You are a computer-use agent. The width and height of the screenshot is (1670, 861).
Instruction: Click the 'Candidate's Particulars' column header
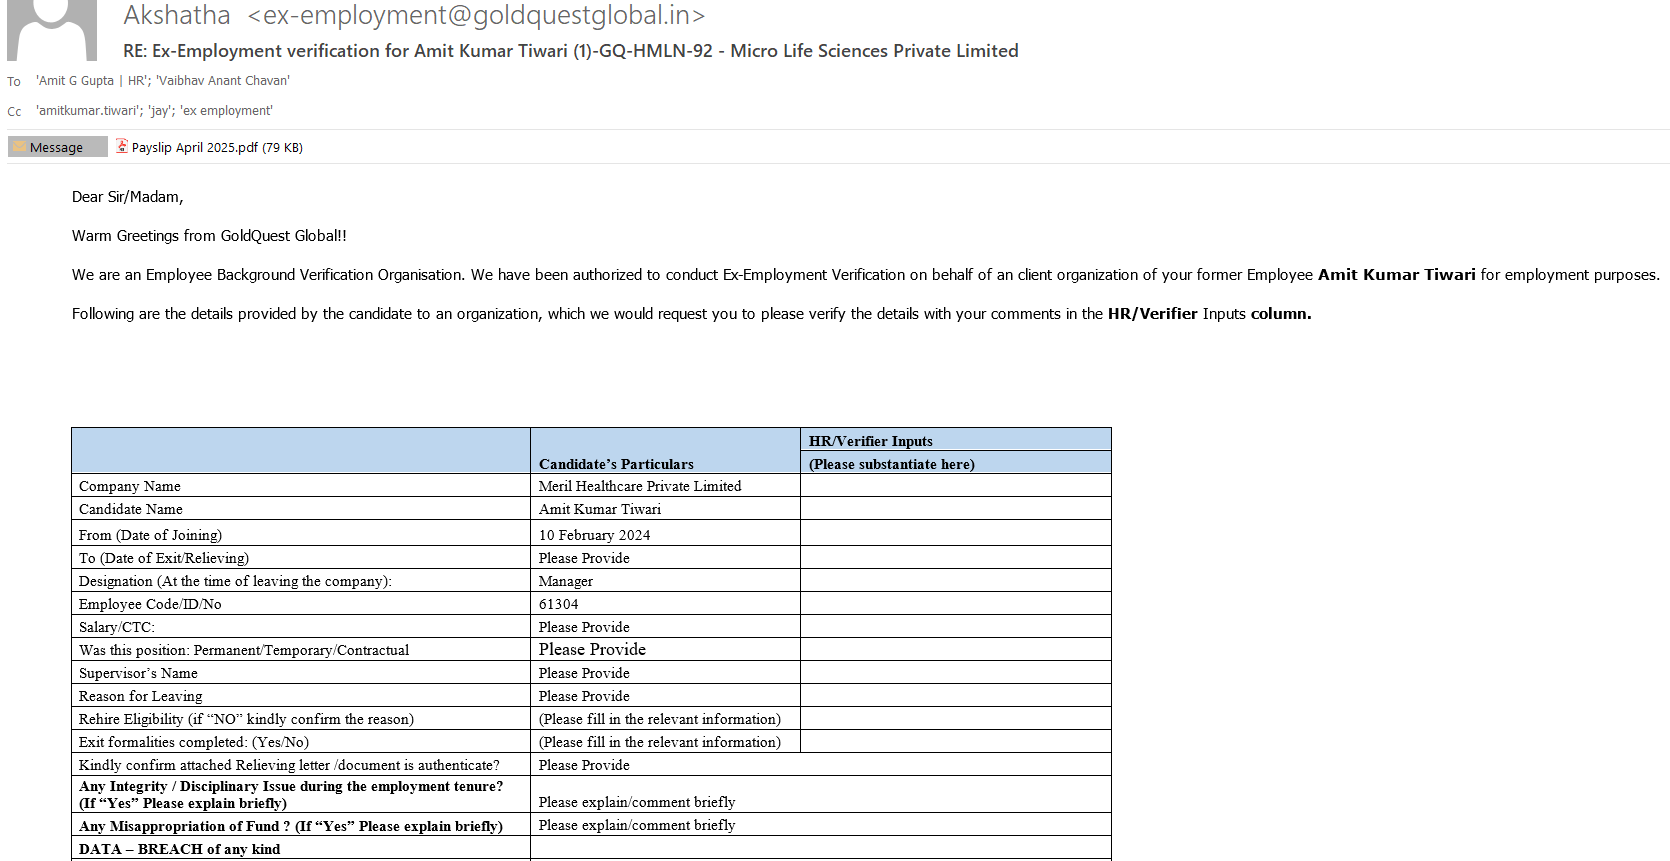pyautogui.click(x=616, y=464)
